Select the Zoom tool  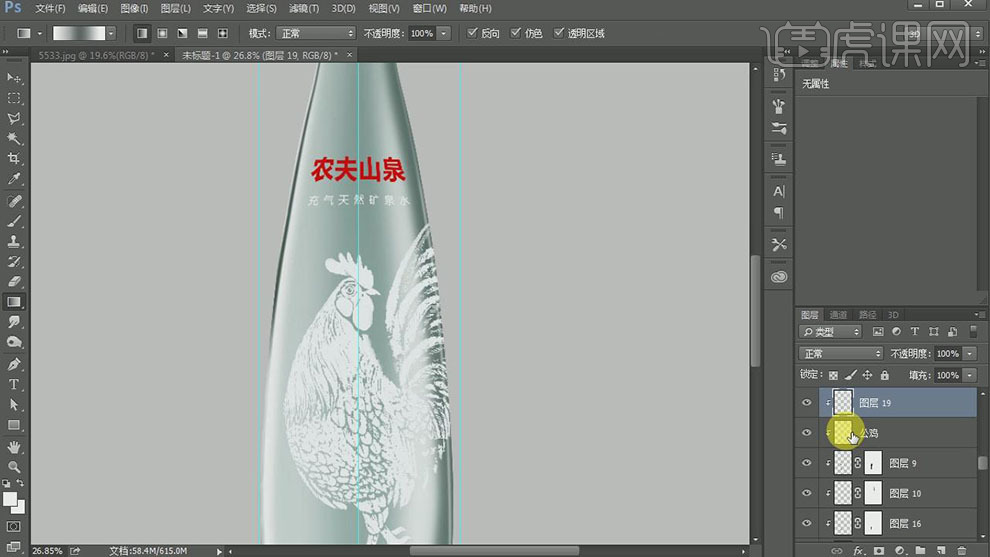(14, 467)
